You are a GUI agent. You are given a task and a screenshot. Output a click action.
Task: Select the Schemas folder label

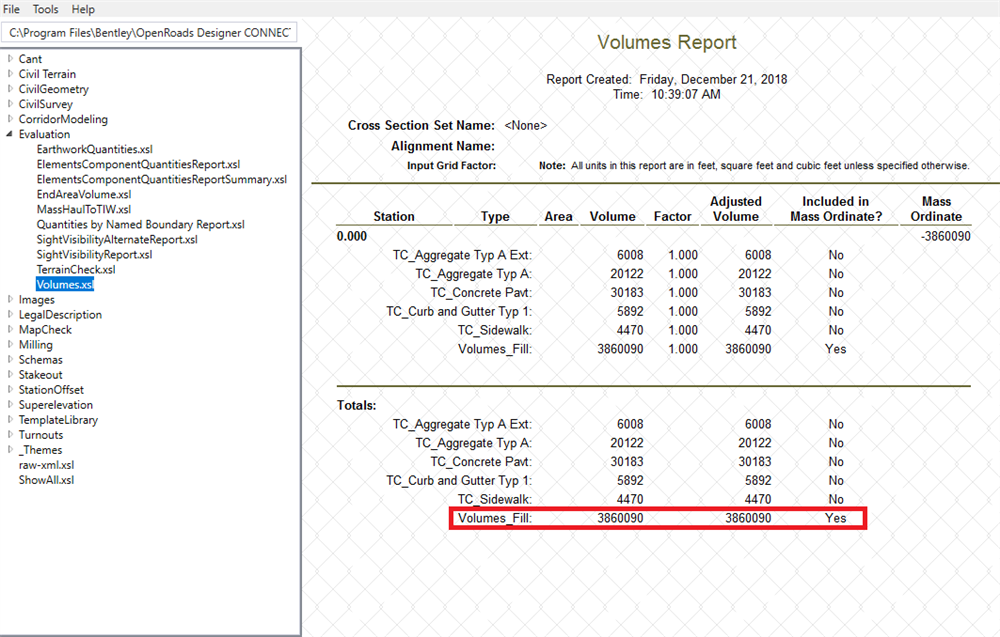pos(41,360)
